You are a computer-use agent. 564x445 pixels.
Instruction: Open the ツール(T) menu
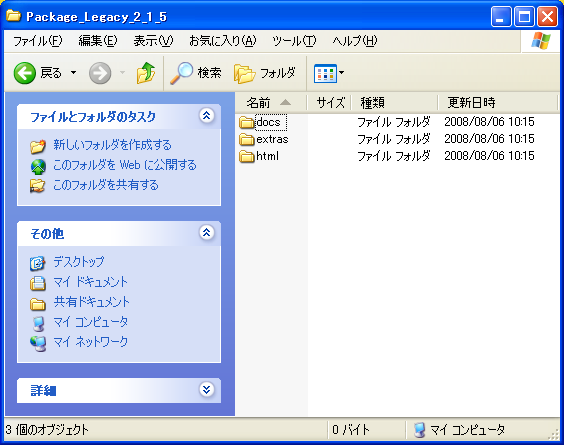294,41
